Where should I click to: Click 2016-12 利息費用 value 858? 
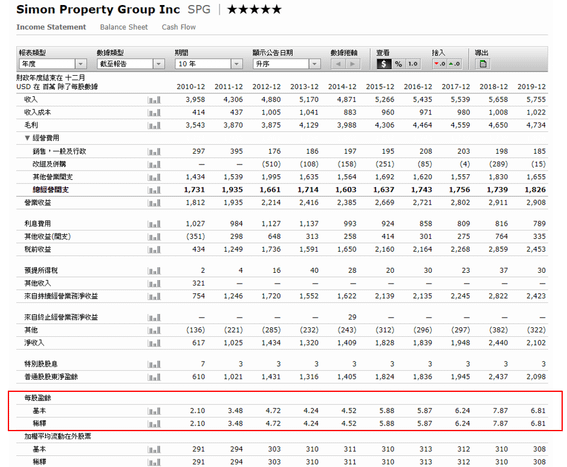[426, 224]
